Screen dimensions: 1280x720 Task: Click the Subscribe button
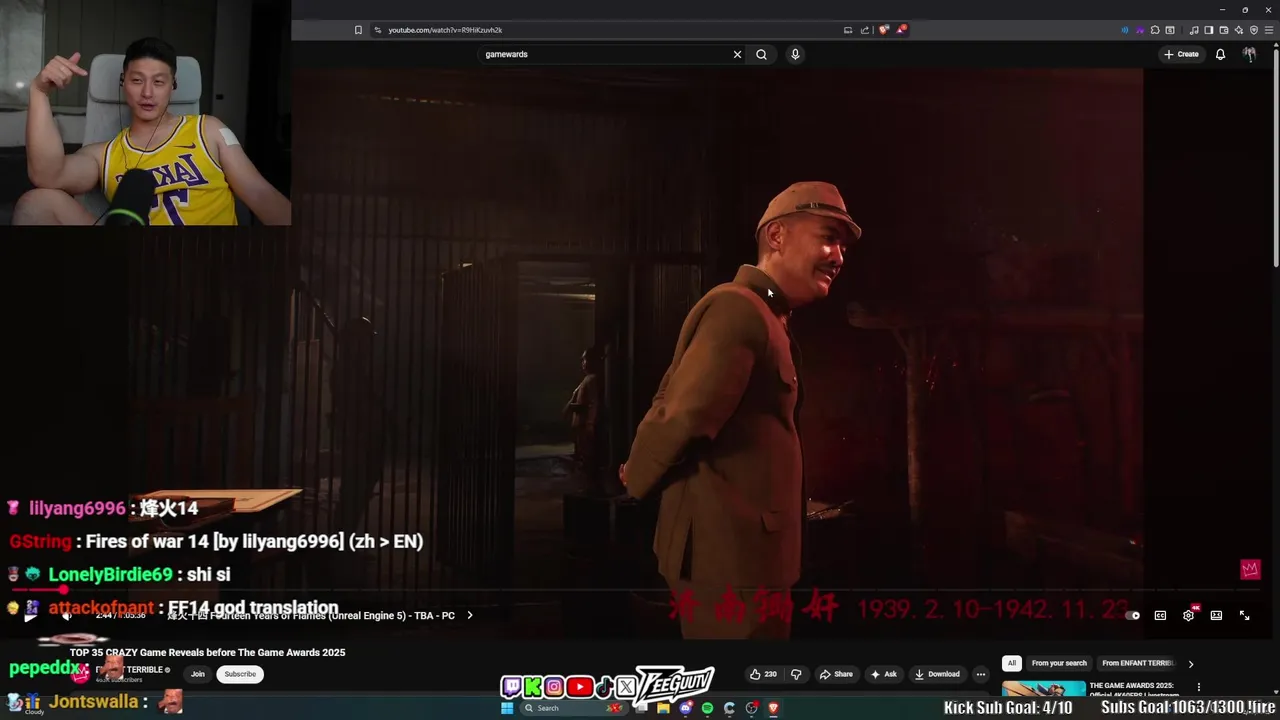click(x=240, y=674)
